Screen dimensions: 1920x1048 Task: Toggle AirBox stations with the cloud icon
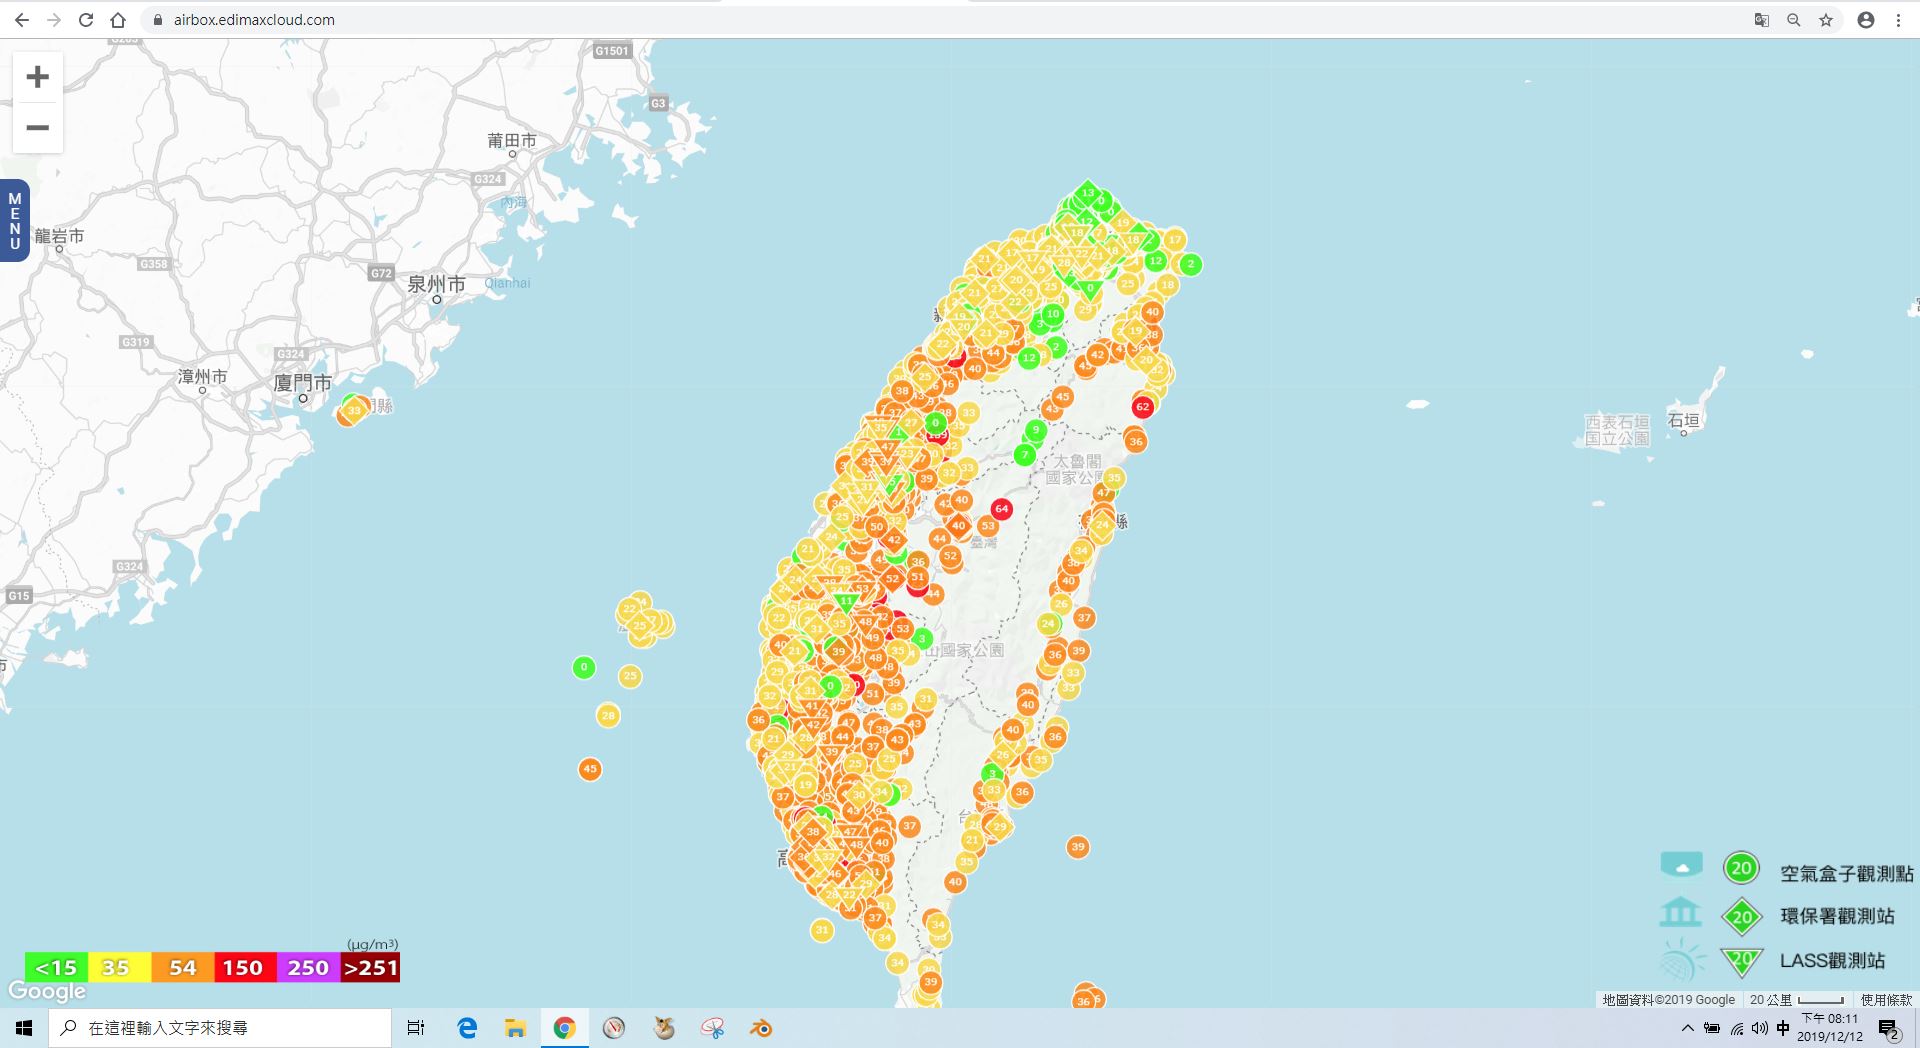click(1681, 864)
